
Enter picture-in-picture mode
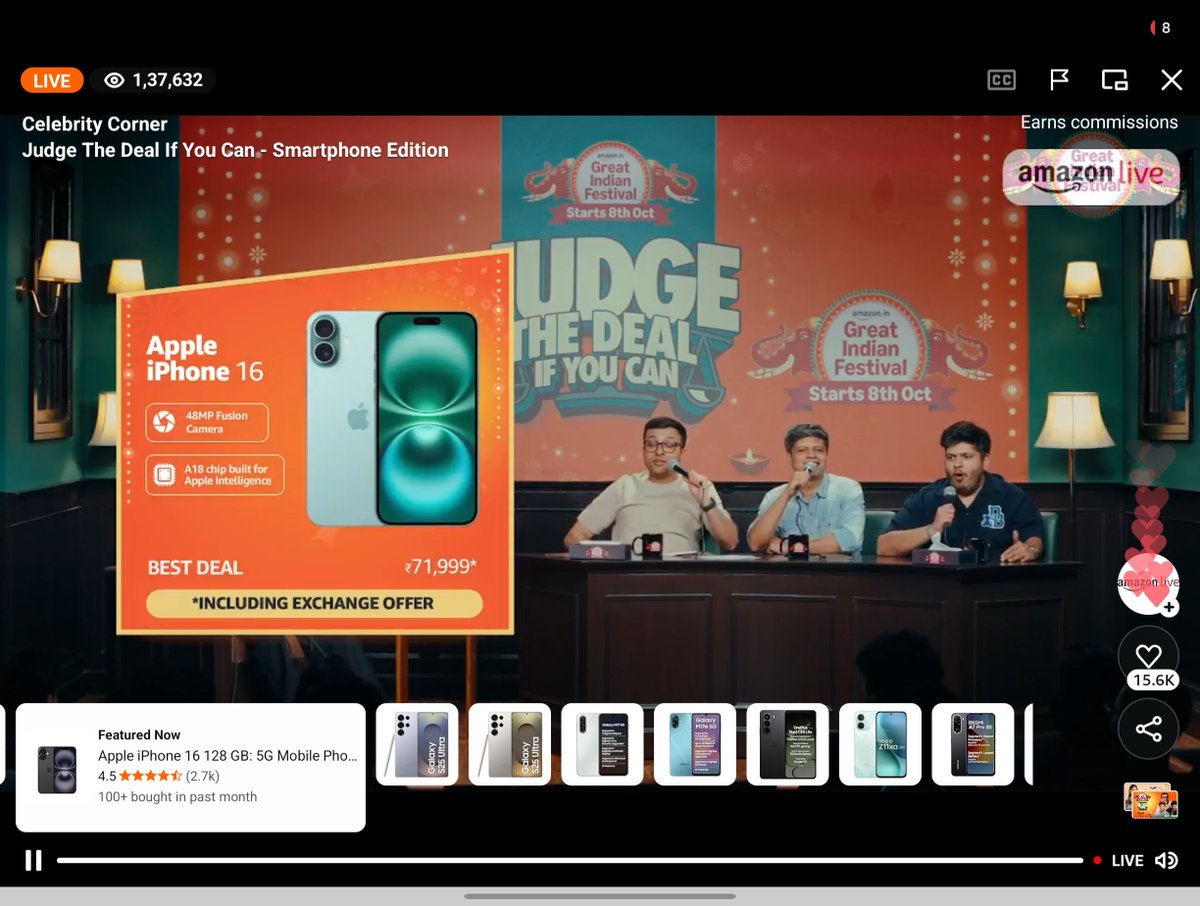[x=1115, y=80]
